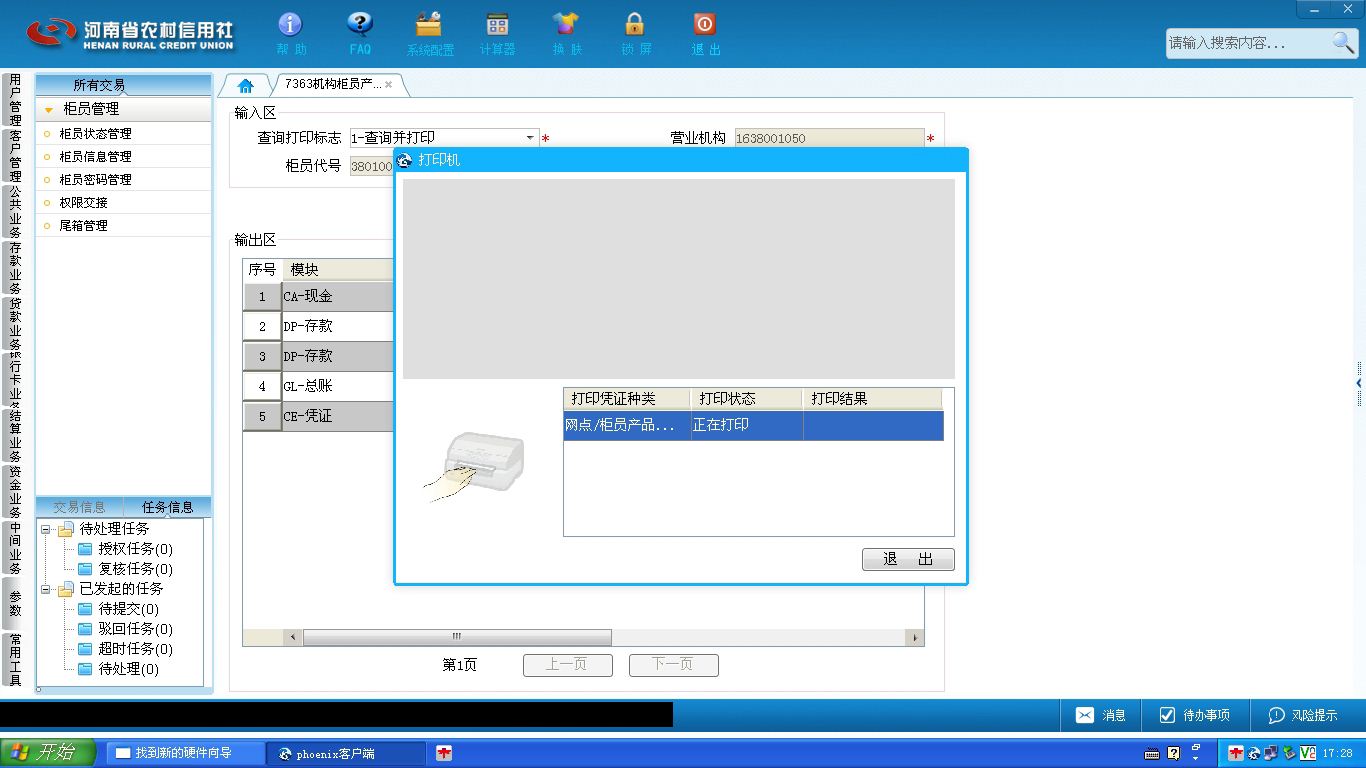The width and height of the screenshot is (1366, 768).
Task: Select the 网点/柜员产品... print job row
Action: coord(753,425)
